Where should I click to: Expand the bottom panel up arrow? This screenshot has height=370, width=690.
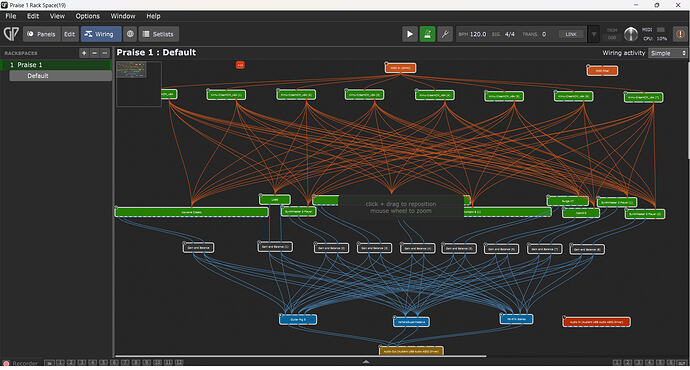tap(366, 362)
